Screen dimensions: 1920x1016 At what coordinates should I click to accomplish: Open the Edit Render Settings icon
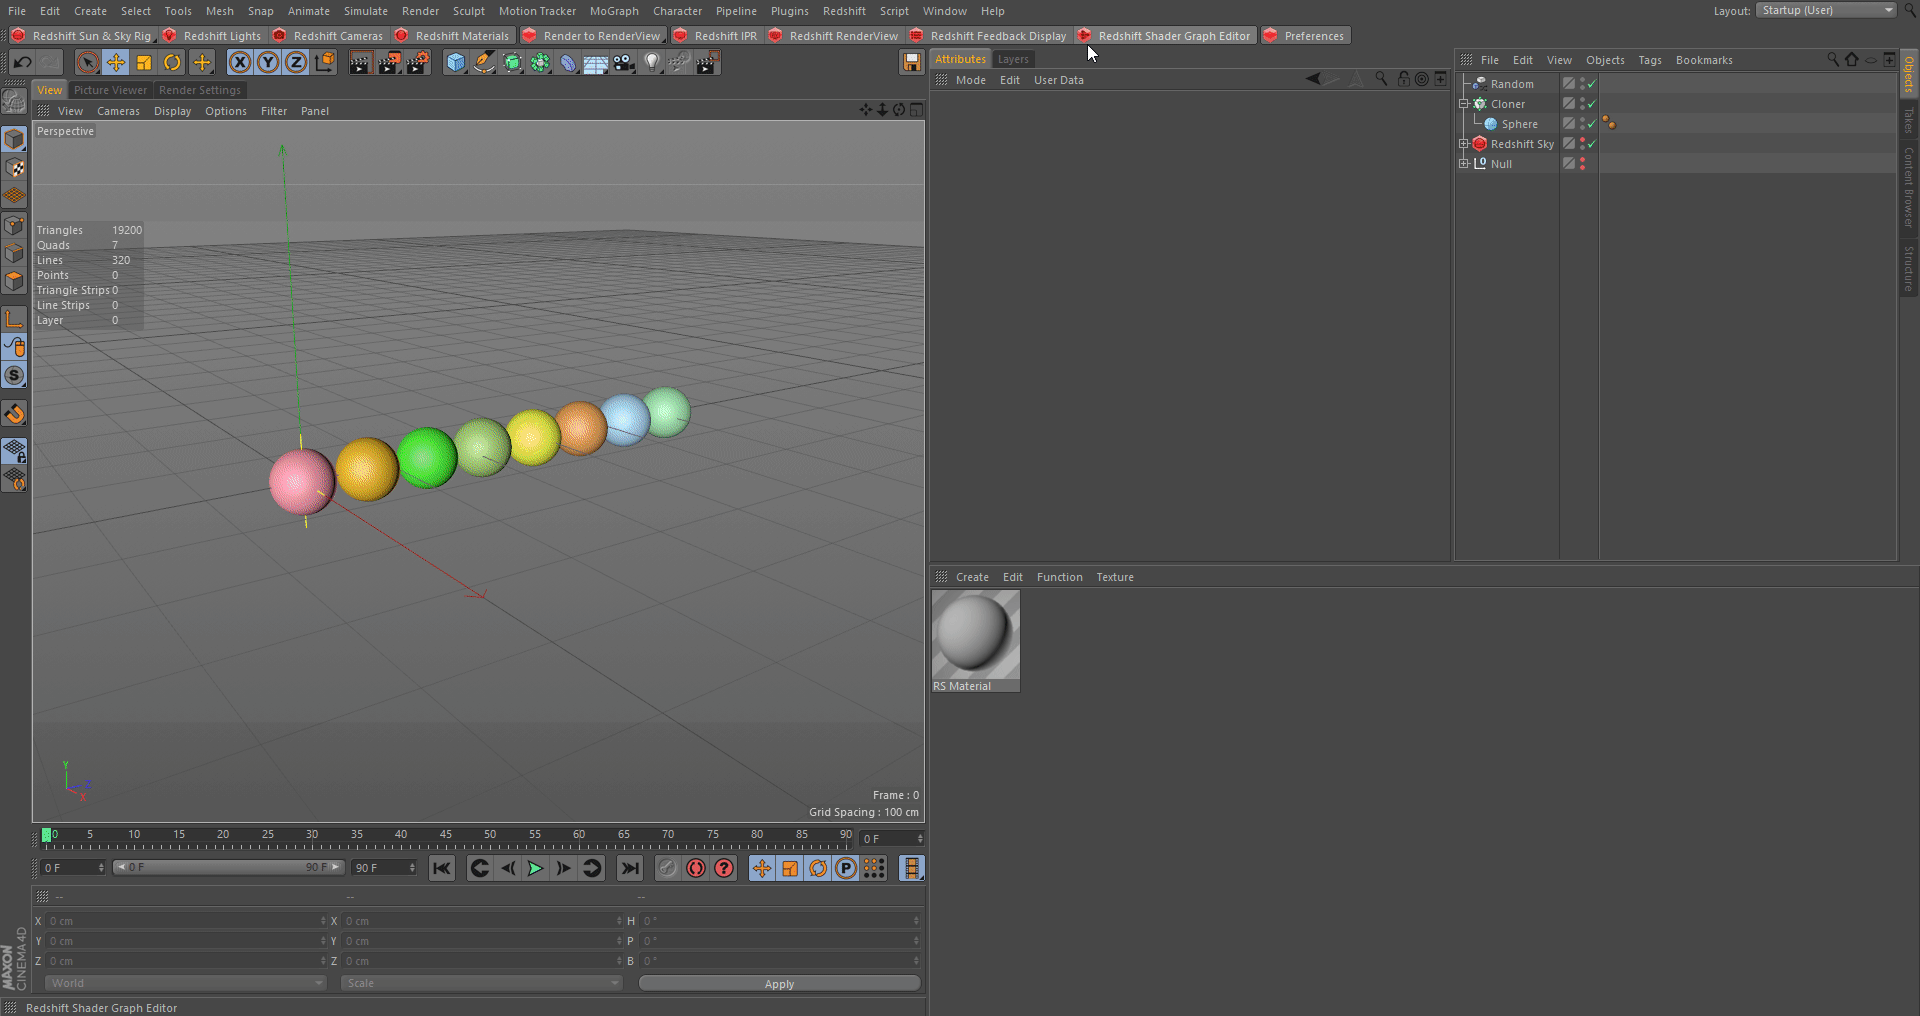[x=417, y=63]
